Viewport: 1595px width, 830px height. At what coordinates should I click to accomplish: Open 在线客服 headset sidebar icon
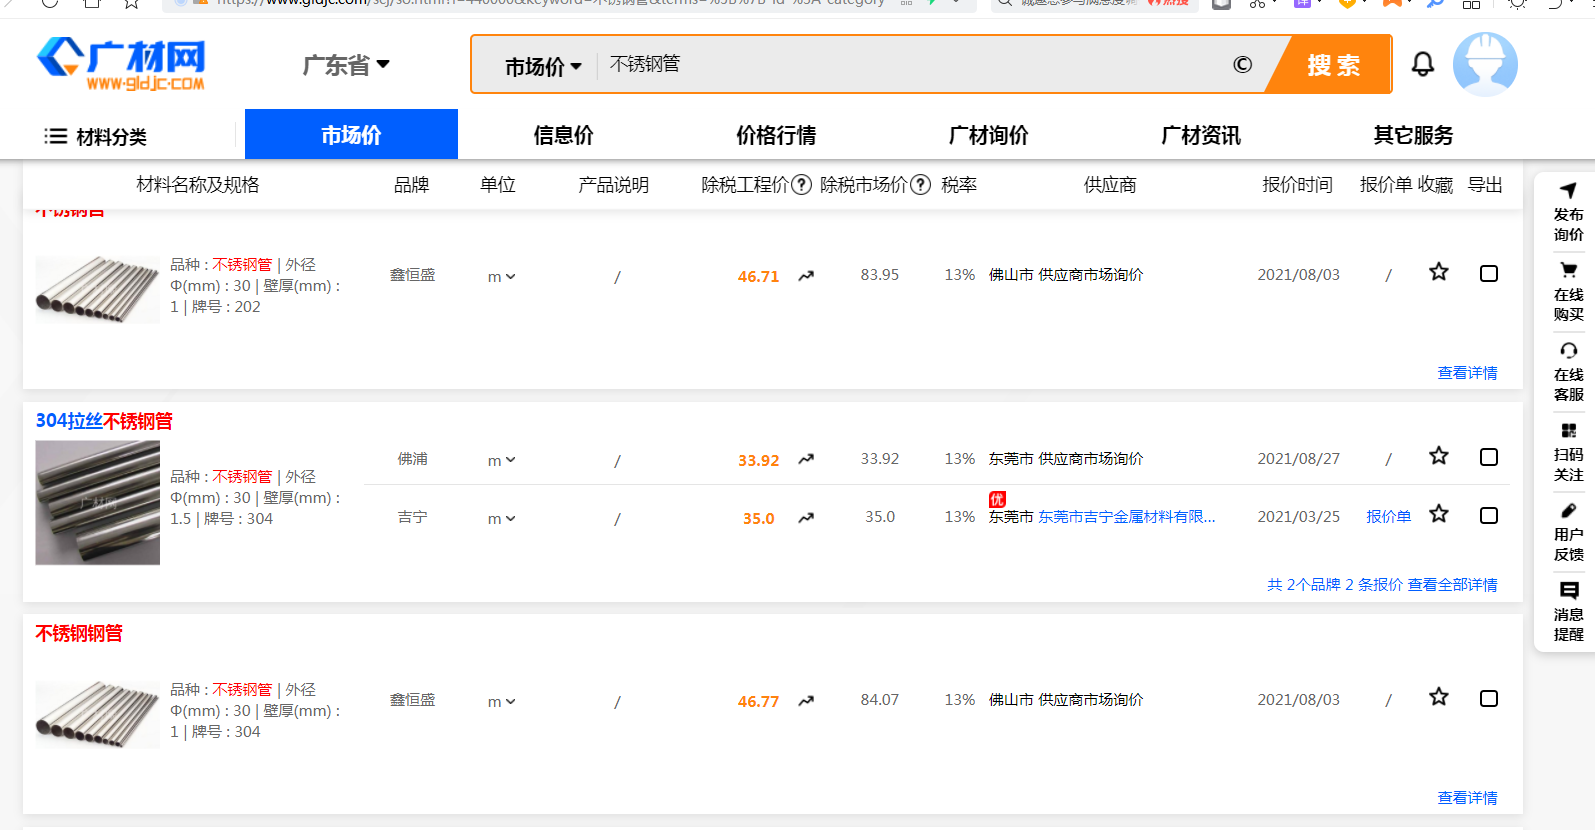click(1568, 350)
